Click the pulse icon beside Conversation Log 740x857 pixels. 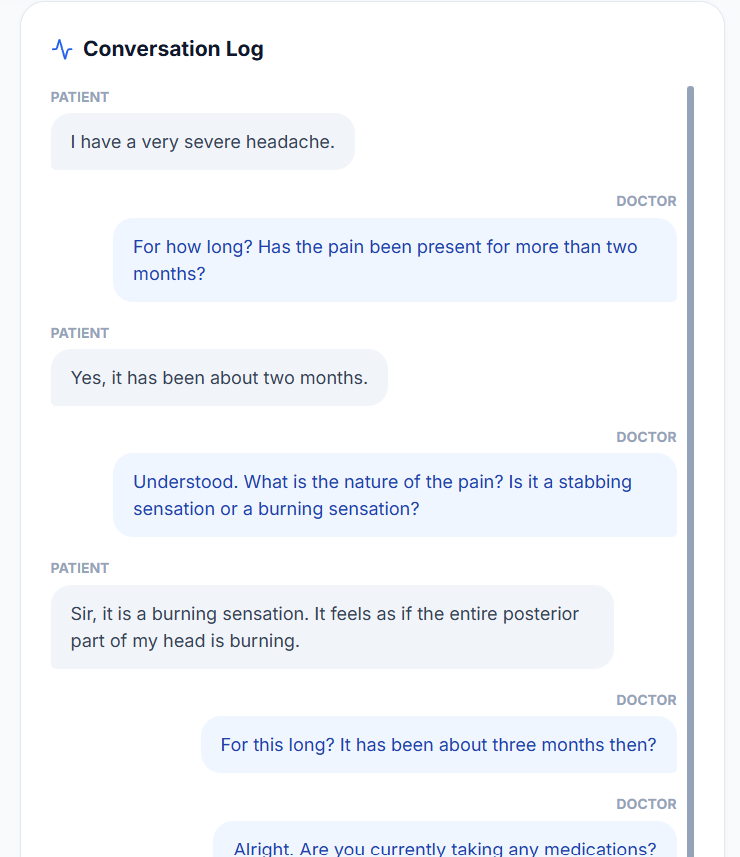click(x=62, y=49)
